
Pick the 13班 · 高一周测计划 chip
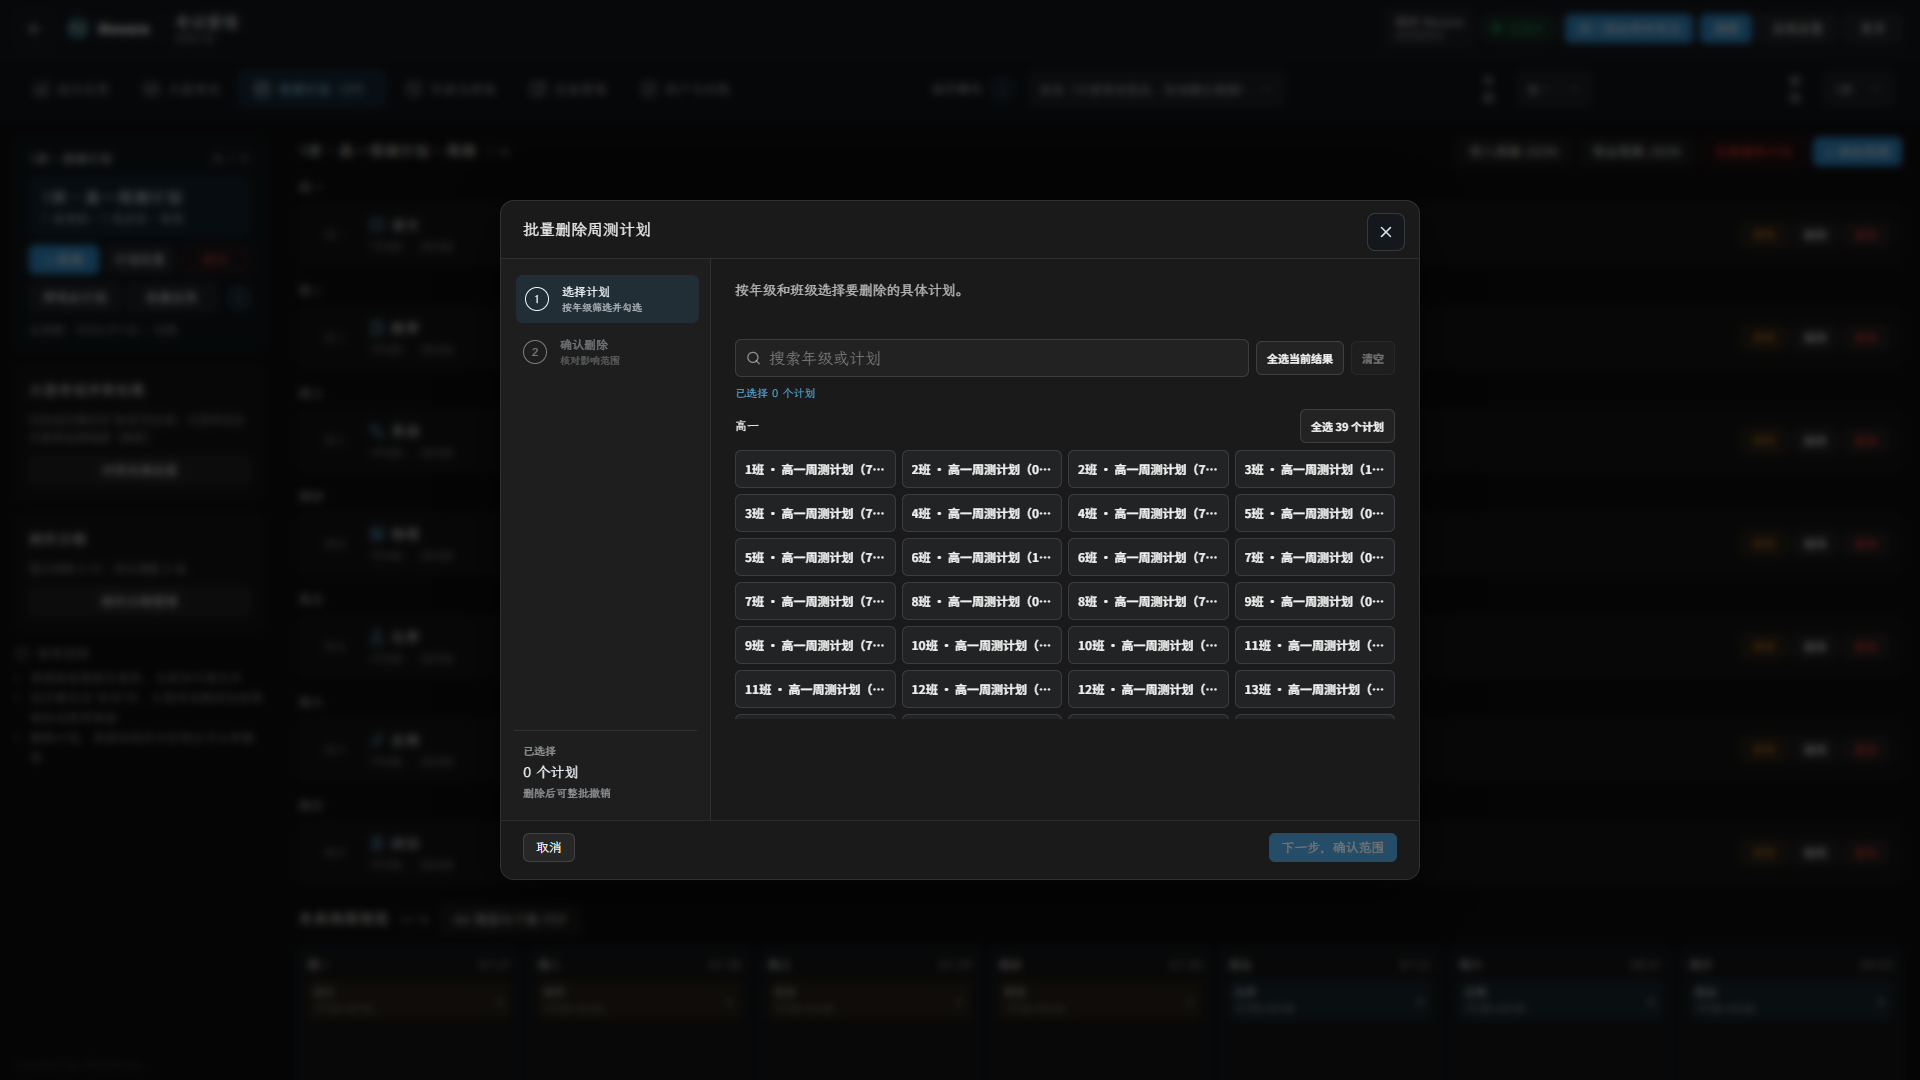1314,689
